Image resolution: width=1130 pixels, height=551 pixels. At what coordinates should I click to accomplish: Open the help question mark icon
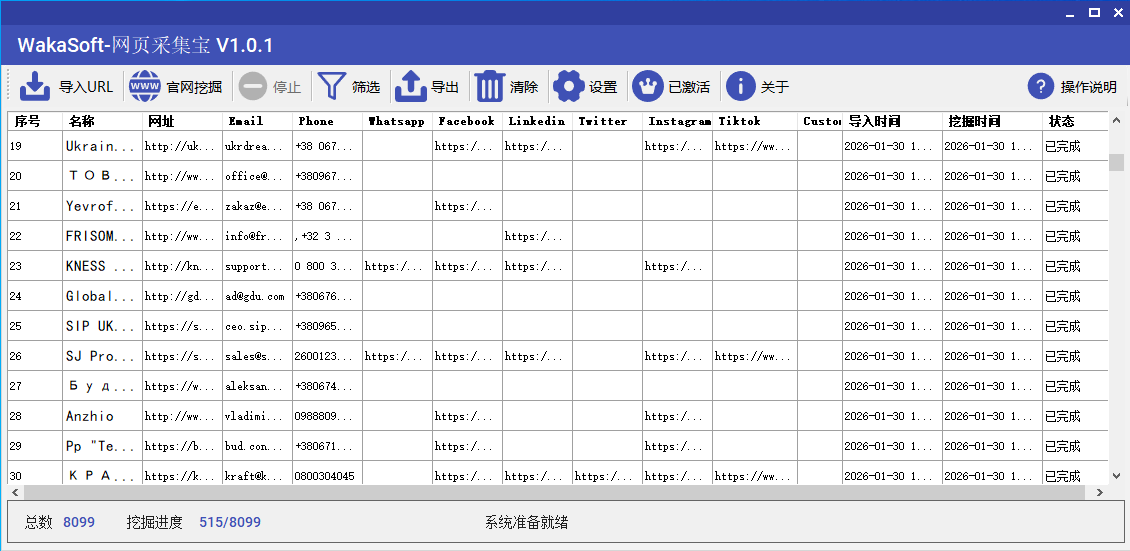(1042, 87)
